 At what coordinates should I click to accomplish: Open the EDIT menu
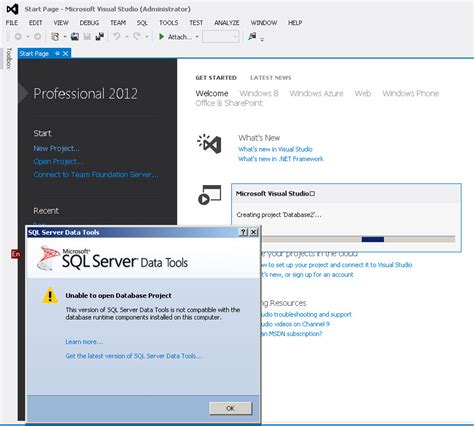[35, 23]
